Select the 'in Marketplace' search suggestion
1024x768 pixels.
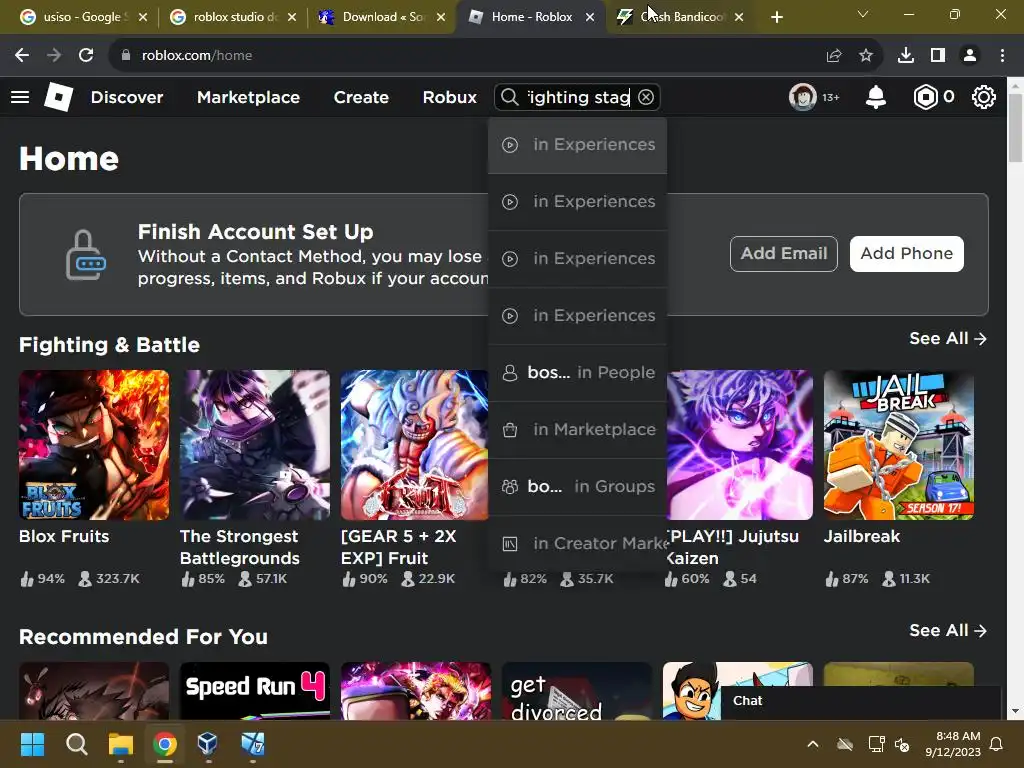tap(577, 430)
